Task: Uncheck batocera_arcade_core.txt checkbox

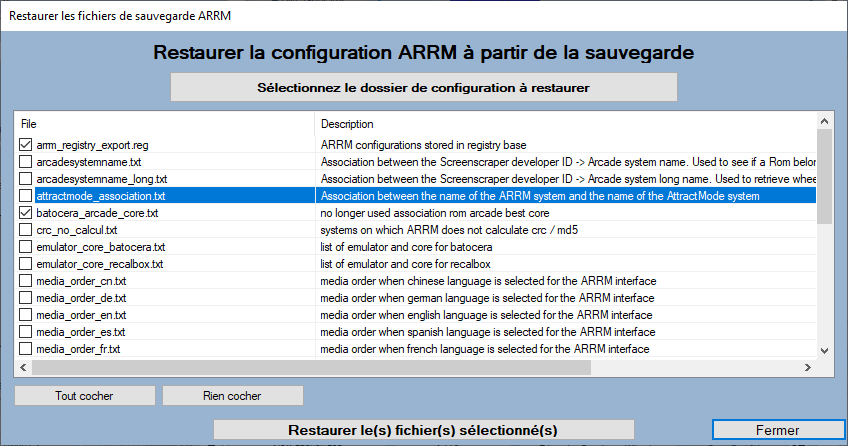Action: coord(26,213)
